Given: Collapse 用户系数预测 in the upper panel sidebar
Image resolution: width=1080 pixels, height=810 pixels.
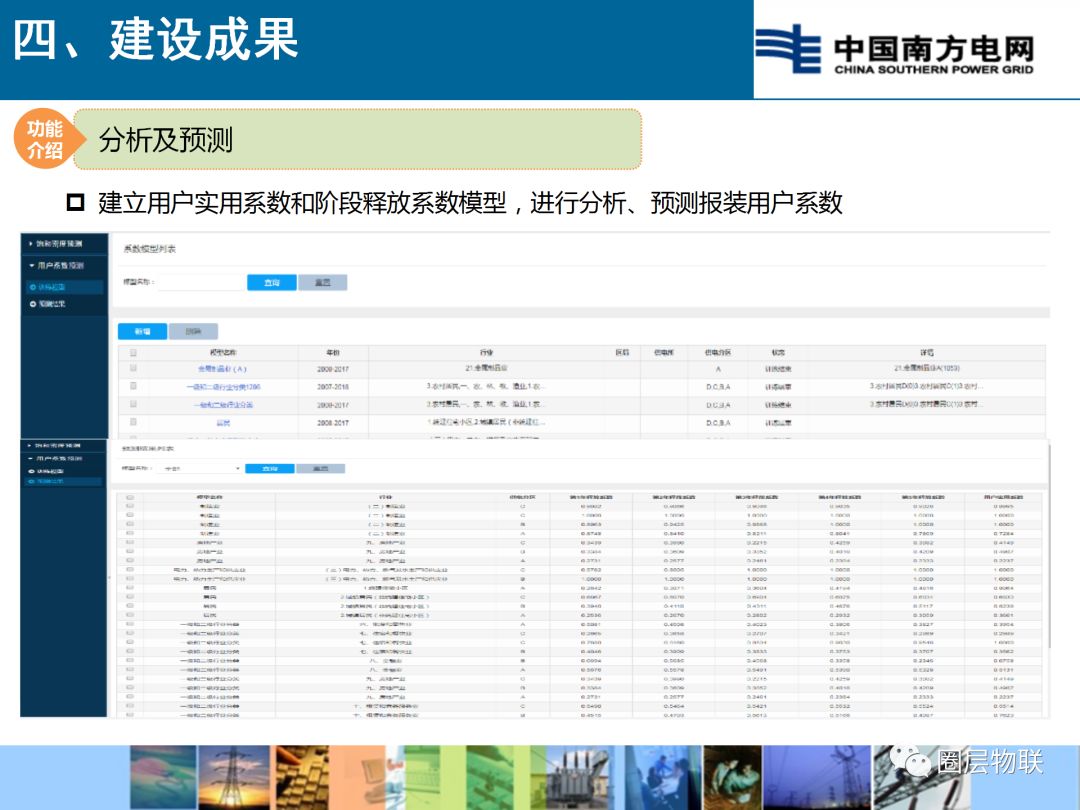Looking at the screenshot, I should (x=56, y=265).
